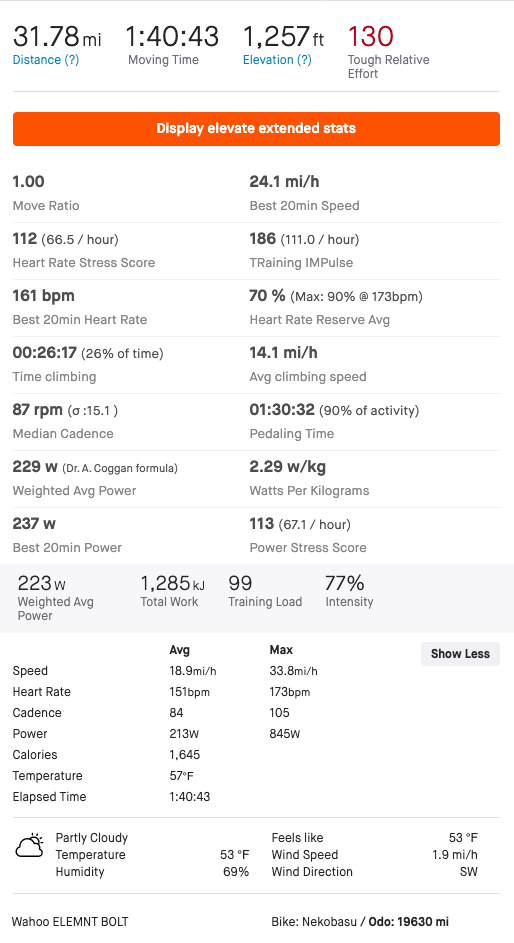
Task: Display elevate extended stats
Action: point(256,129)
